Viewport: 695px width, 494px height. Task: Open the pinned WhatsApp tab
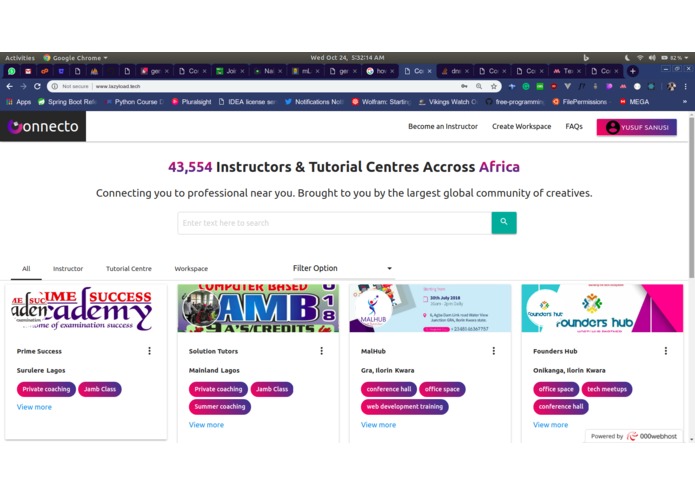(x=12, y=71)
